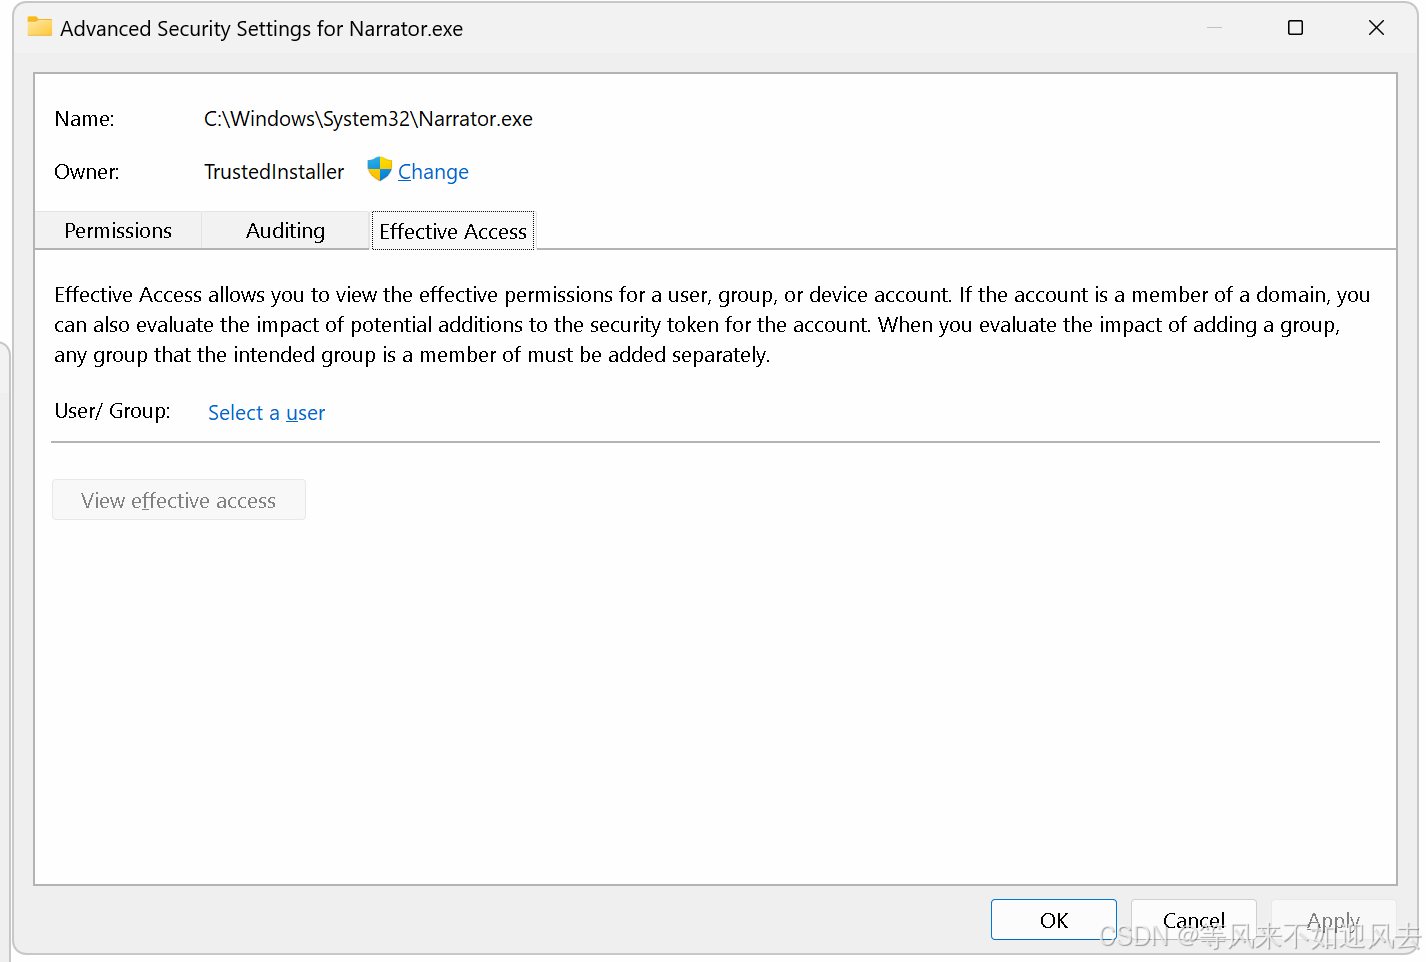
Task: Click the TrustedInstaller owner name
Action: [274, 172]
